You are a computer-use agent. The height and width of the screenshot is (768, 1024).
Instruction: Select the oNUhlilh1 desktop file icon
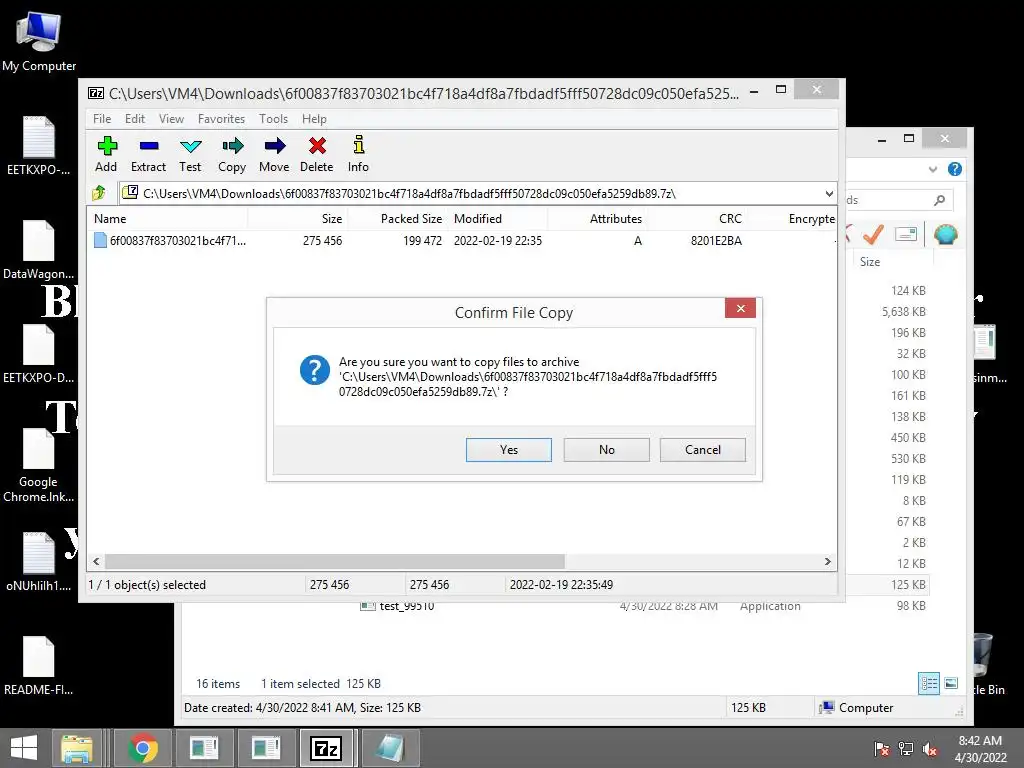point(39,562)
